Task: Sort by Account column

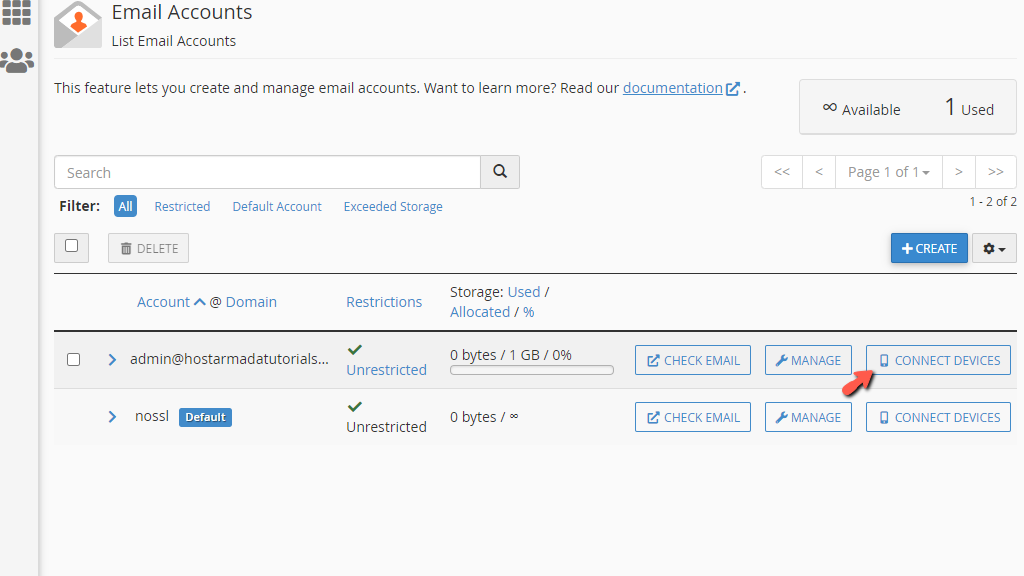Action: 163,302
